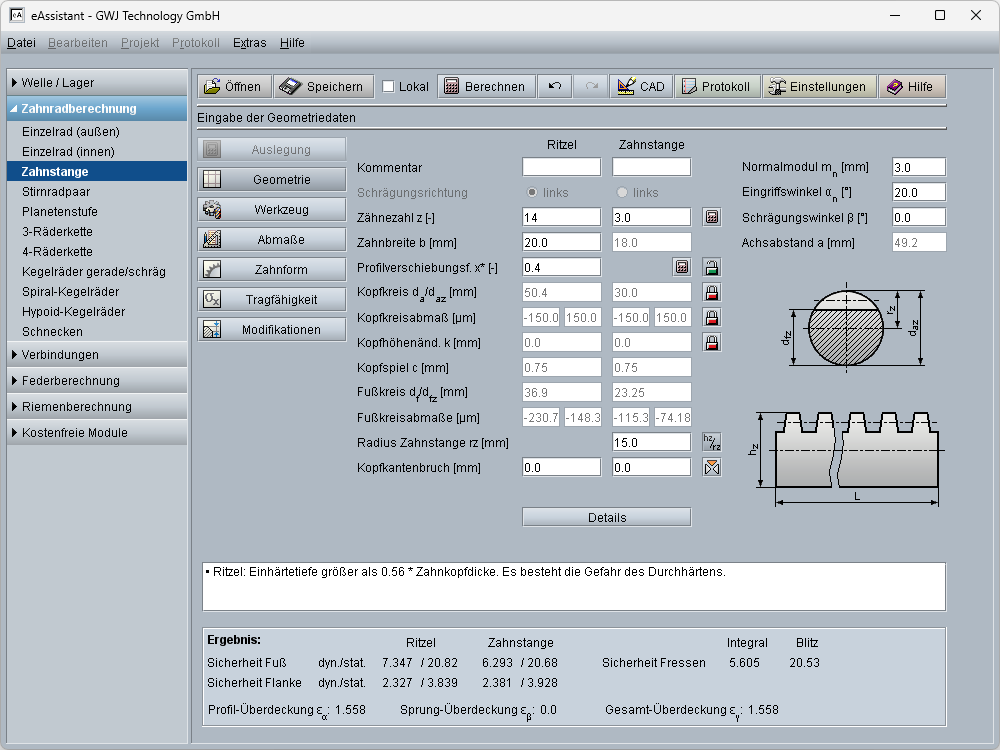Screen dimensions: 1000x750
Task: Unlock the Kopfkreis diameter lock icon
Action: (x=711, y=293)
